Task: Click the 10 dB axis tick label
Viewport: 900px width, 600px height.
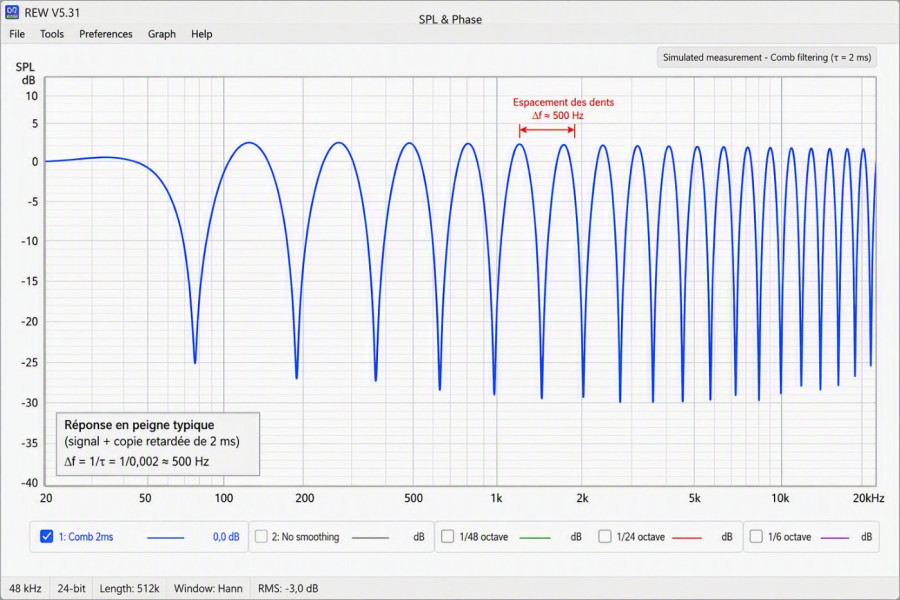Action: [32, 96]
